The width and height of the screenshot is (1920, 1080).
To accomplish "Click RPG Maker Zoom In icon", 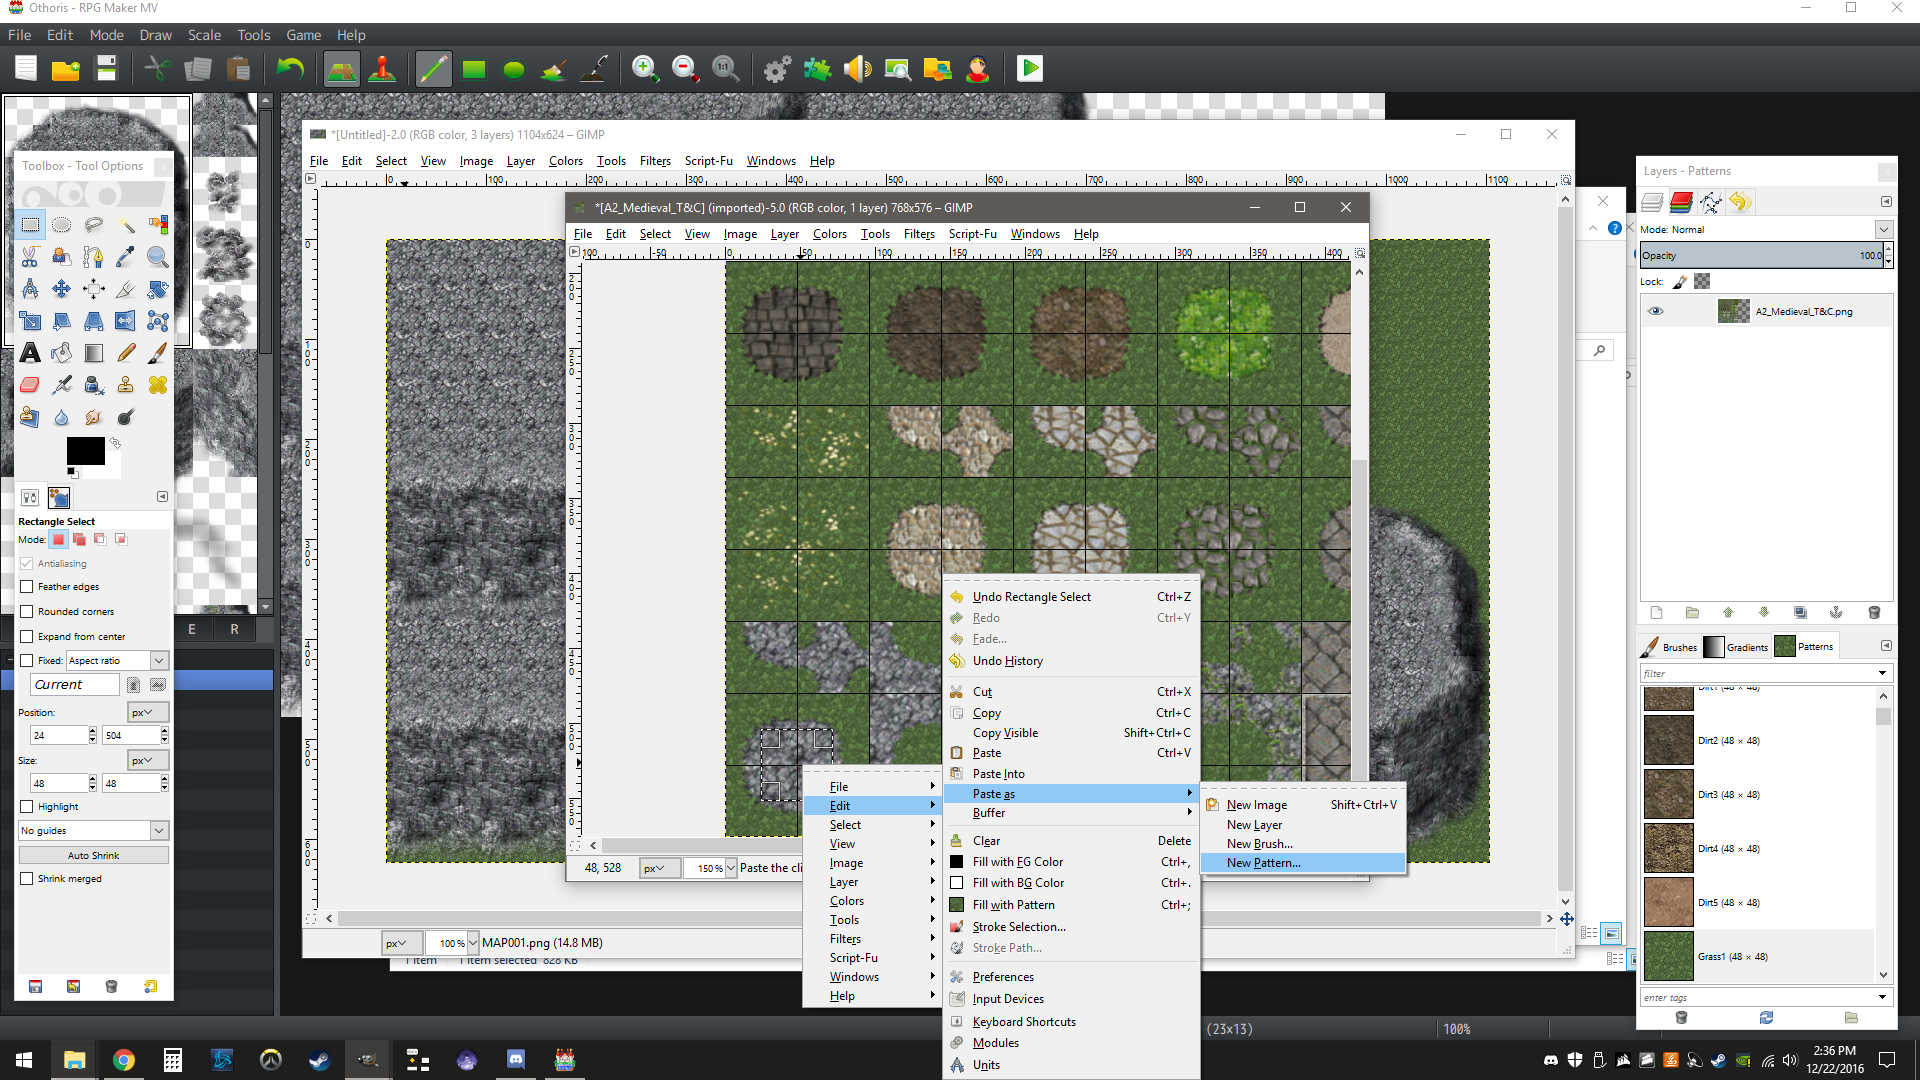I will pyautogui.click(x=645, y=69).
